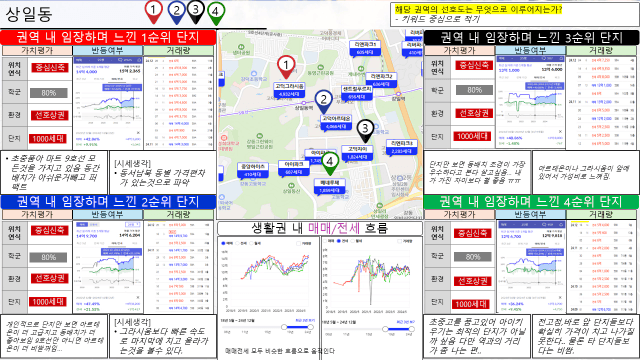This screenshot has height=360, width=640.
Task: Click the 1000세대 tag in the 3순위 section
Action: [472, 136]
